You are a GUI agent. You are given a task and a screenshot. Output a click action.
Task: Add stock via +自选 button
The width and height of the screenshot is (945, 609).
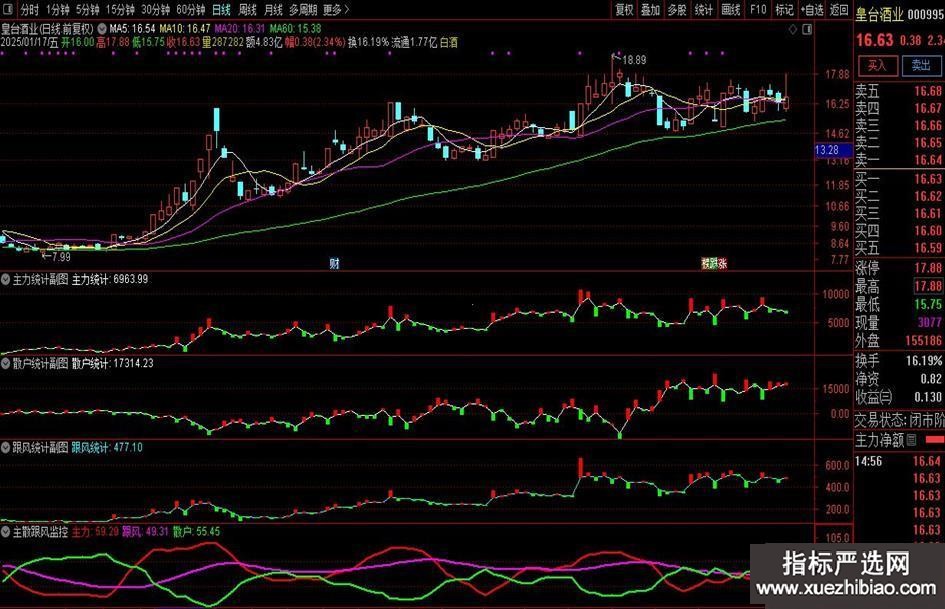(812, 10)
